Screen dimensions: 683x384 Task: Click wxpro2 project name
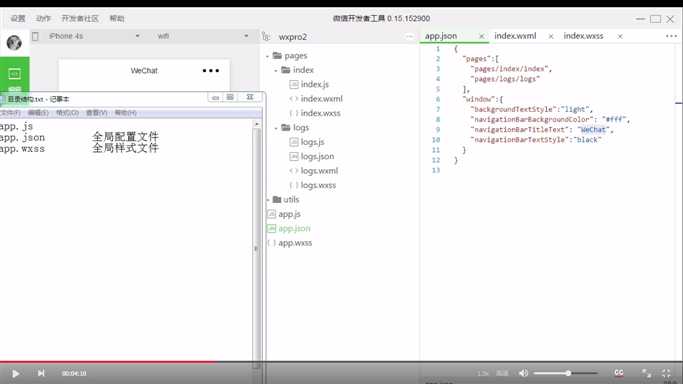coord(293,37)
